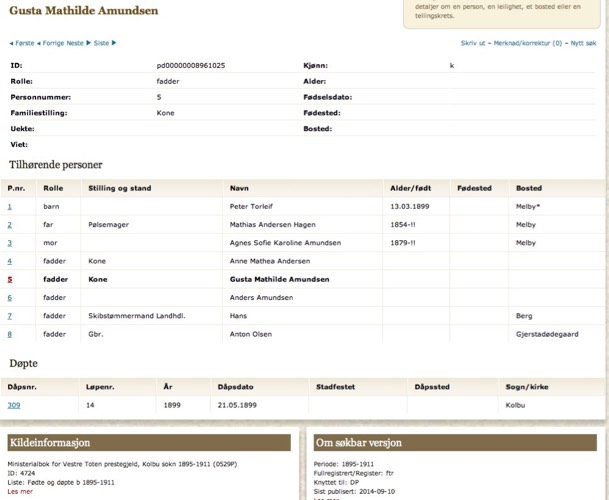The height and width of the screenshot is (500, 609).
Task: Select person number 5 Gusta Mathilde Amundsen
Action: 10,279
